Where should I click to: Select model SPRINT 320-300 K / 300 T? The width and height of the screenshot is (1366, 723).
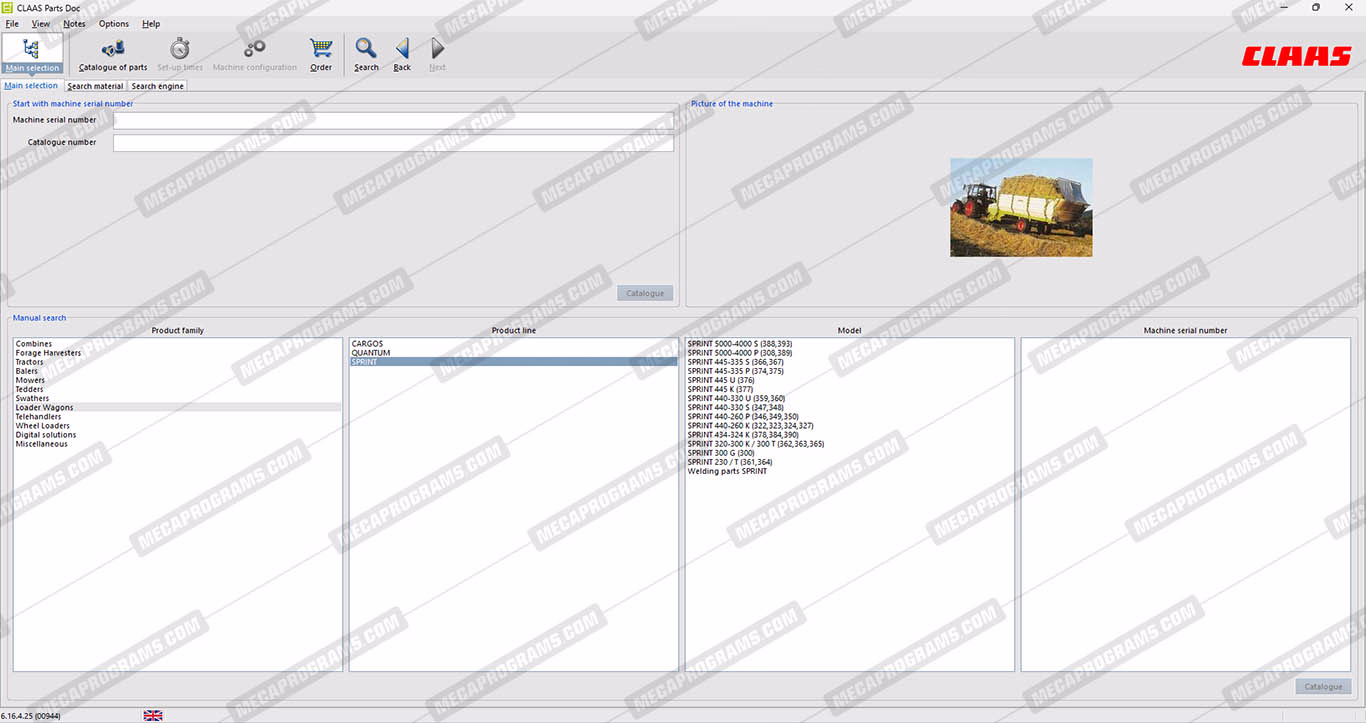(849, 444)
